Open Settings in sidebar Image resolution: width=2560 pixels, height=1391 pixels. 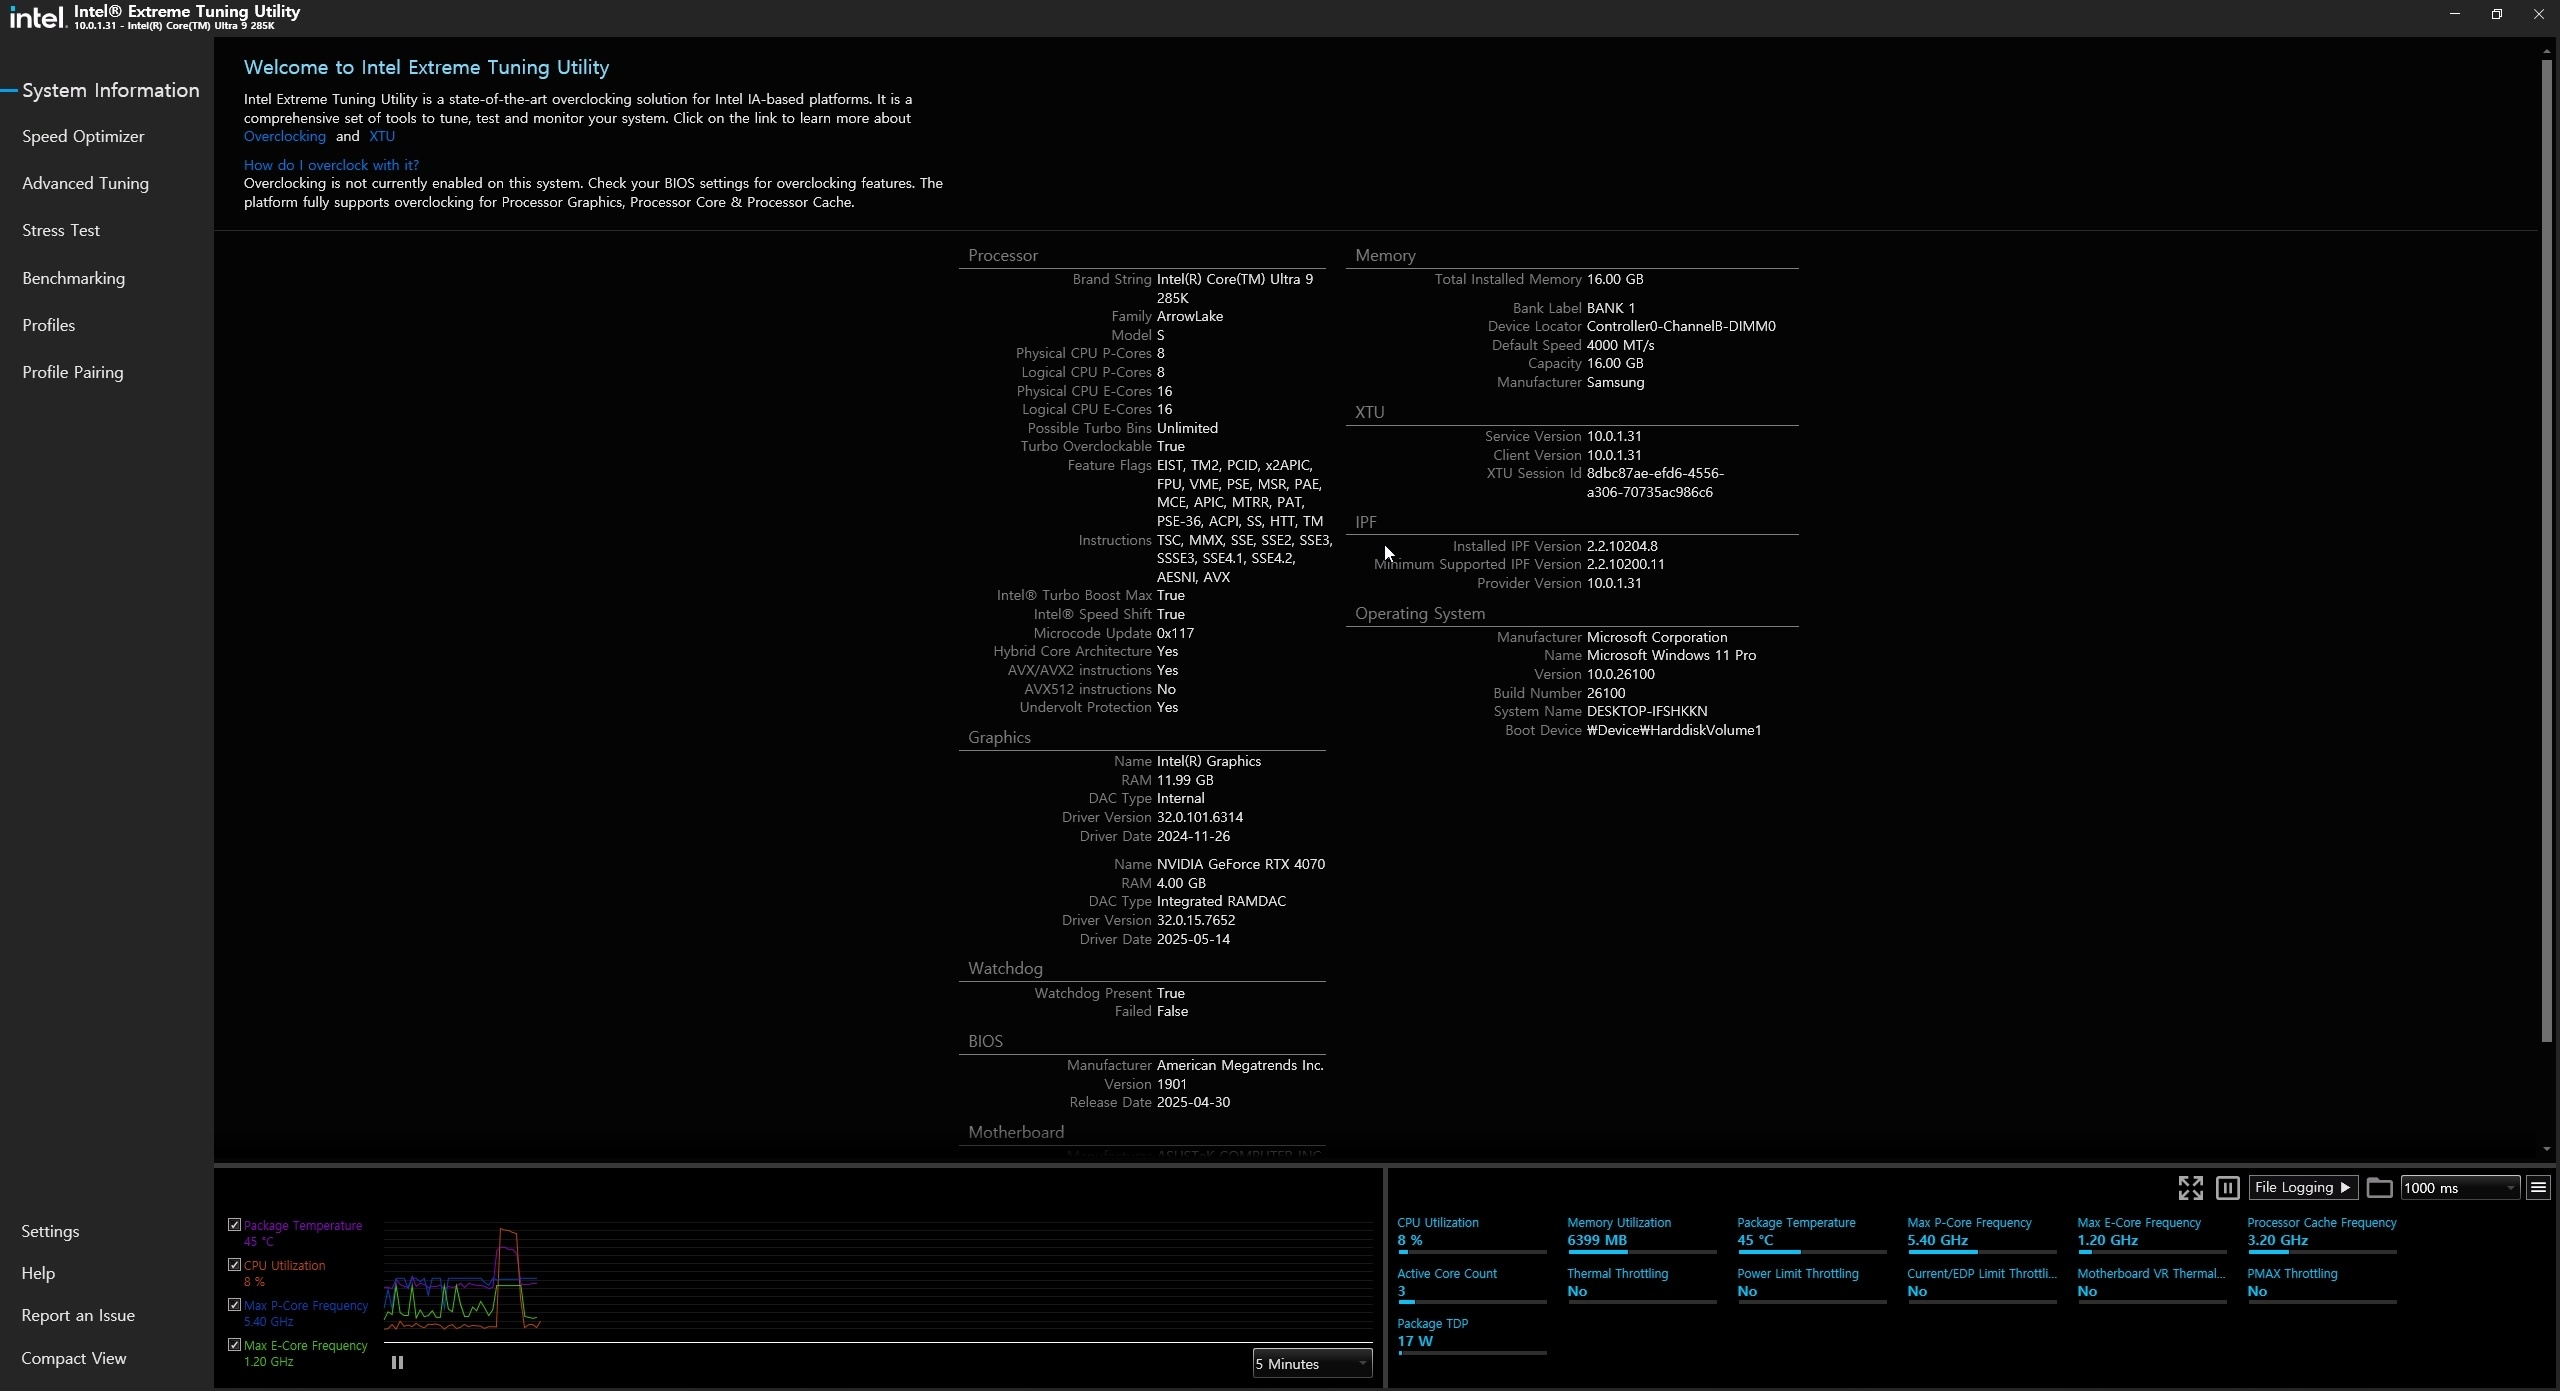(50, 1231)
